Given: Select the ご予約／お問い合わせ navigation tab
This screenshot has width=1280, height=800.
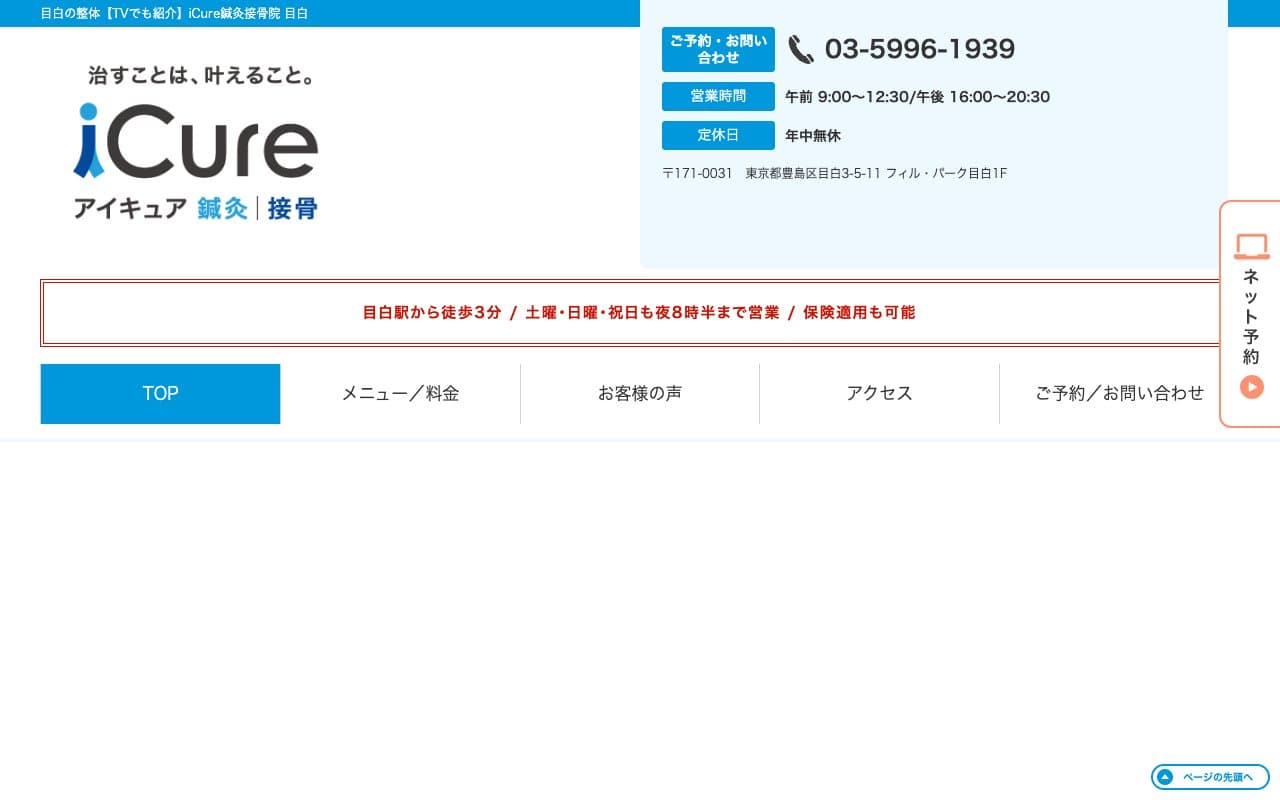Looking at the screenshot, I should [1118, 393].
